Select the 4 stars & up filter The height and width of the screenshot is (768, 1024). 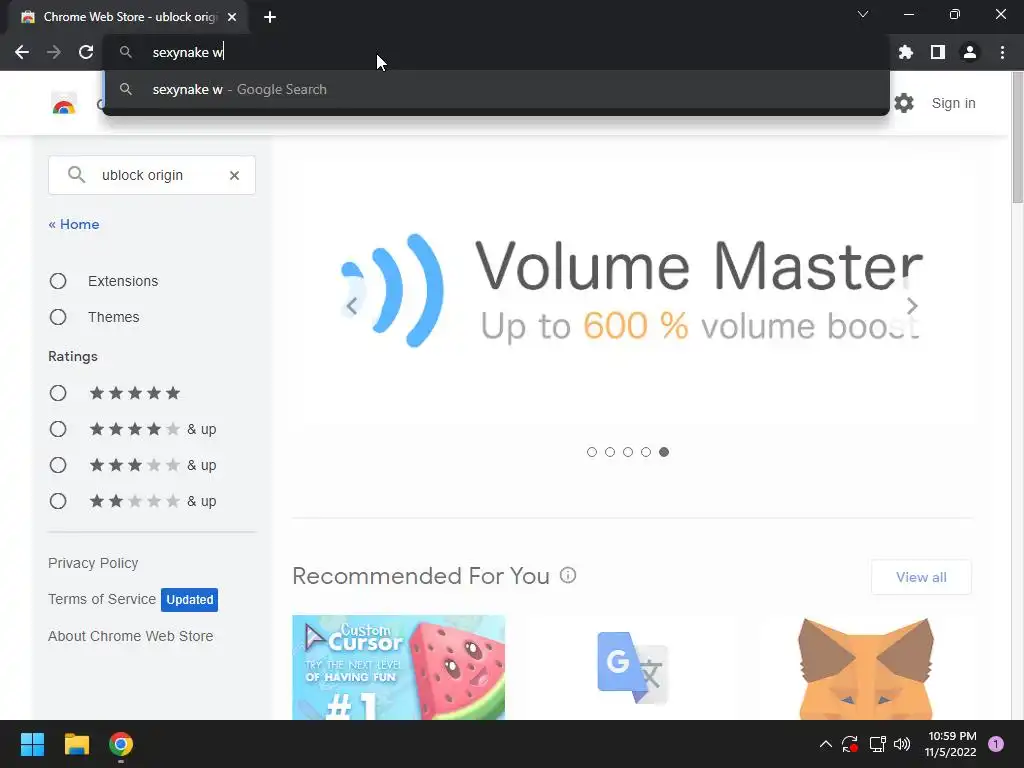tap(58, 429)
